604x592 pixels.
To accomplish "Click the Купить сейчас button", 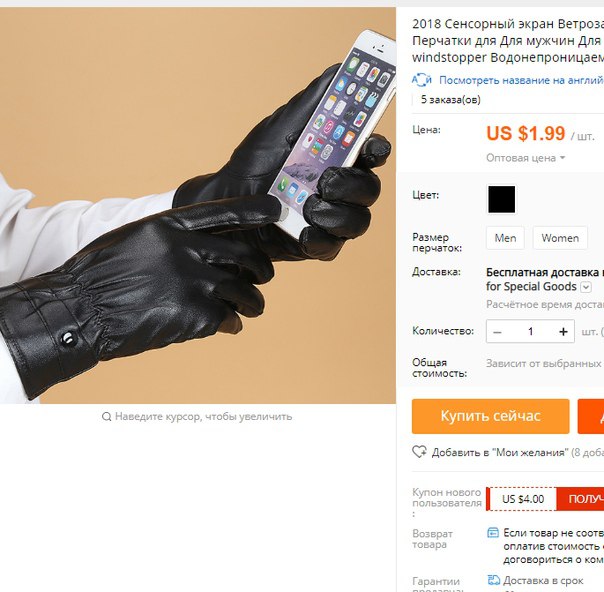I will point(490,416).
